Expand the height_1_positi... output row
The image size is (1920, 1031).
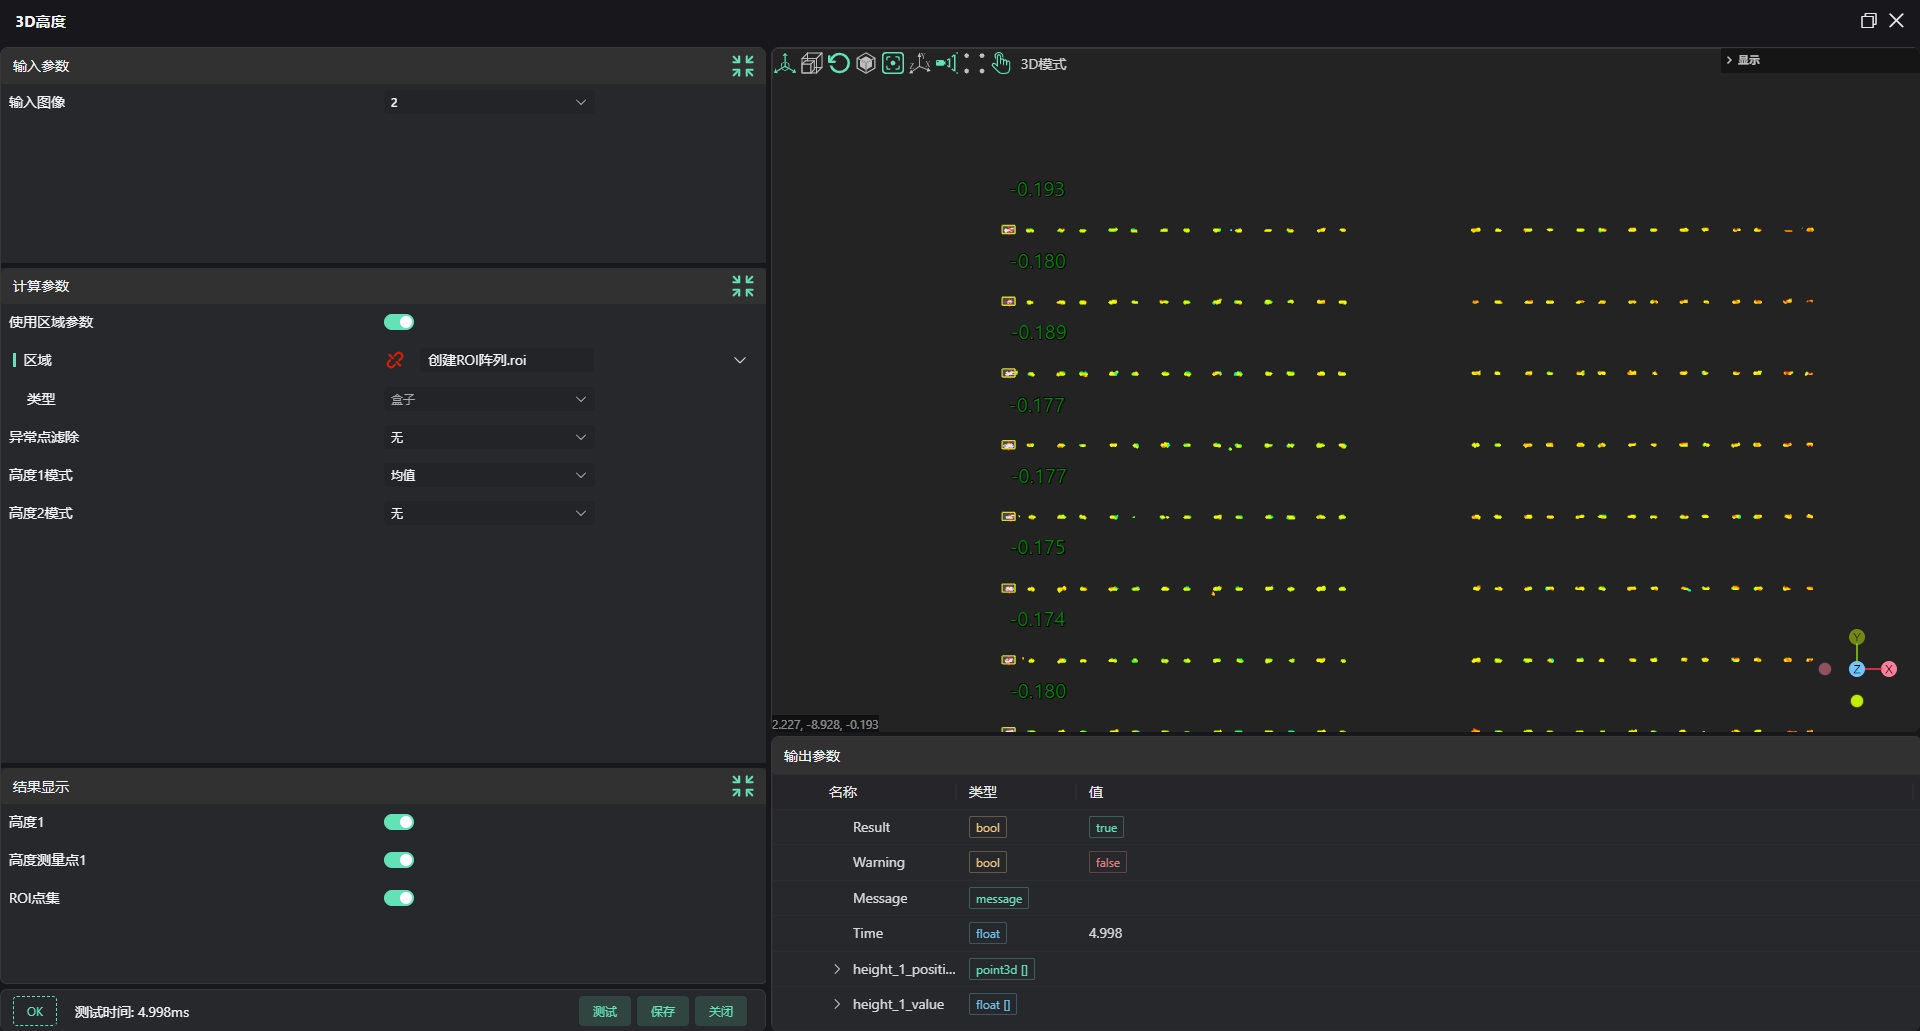(x=837, y=969)
